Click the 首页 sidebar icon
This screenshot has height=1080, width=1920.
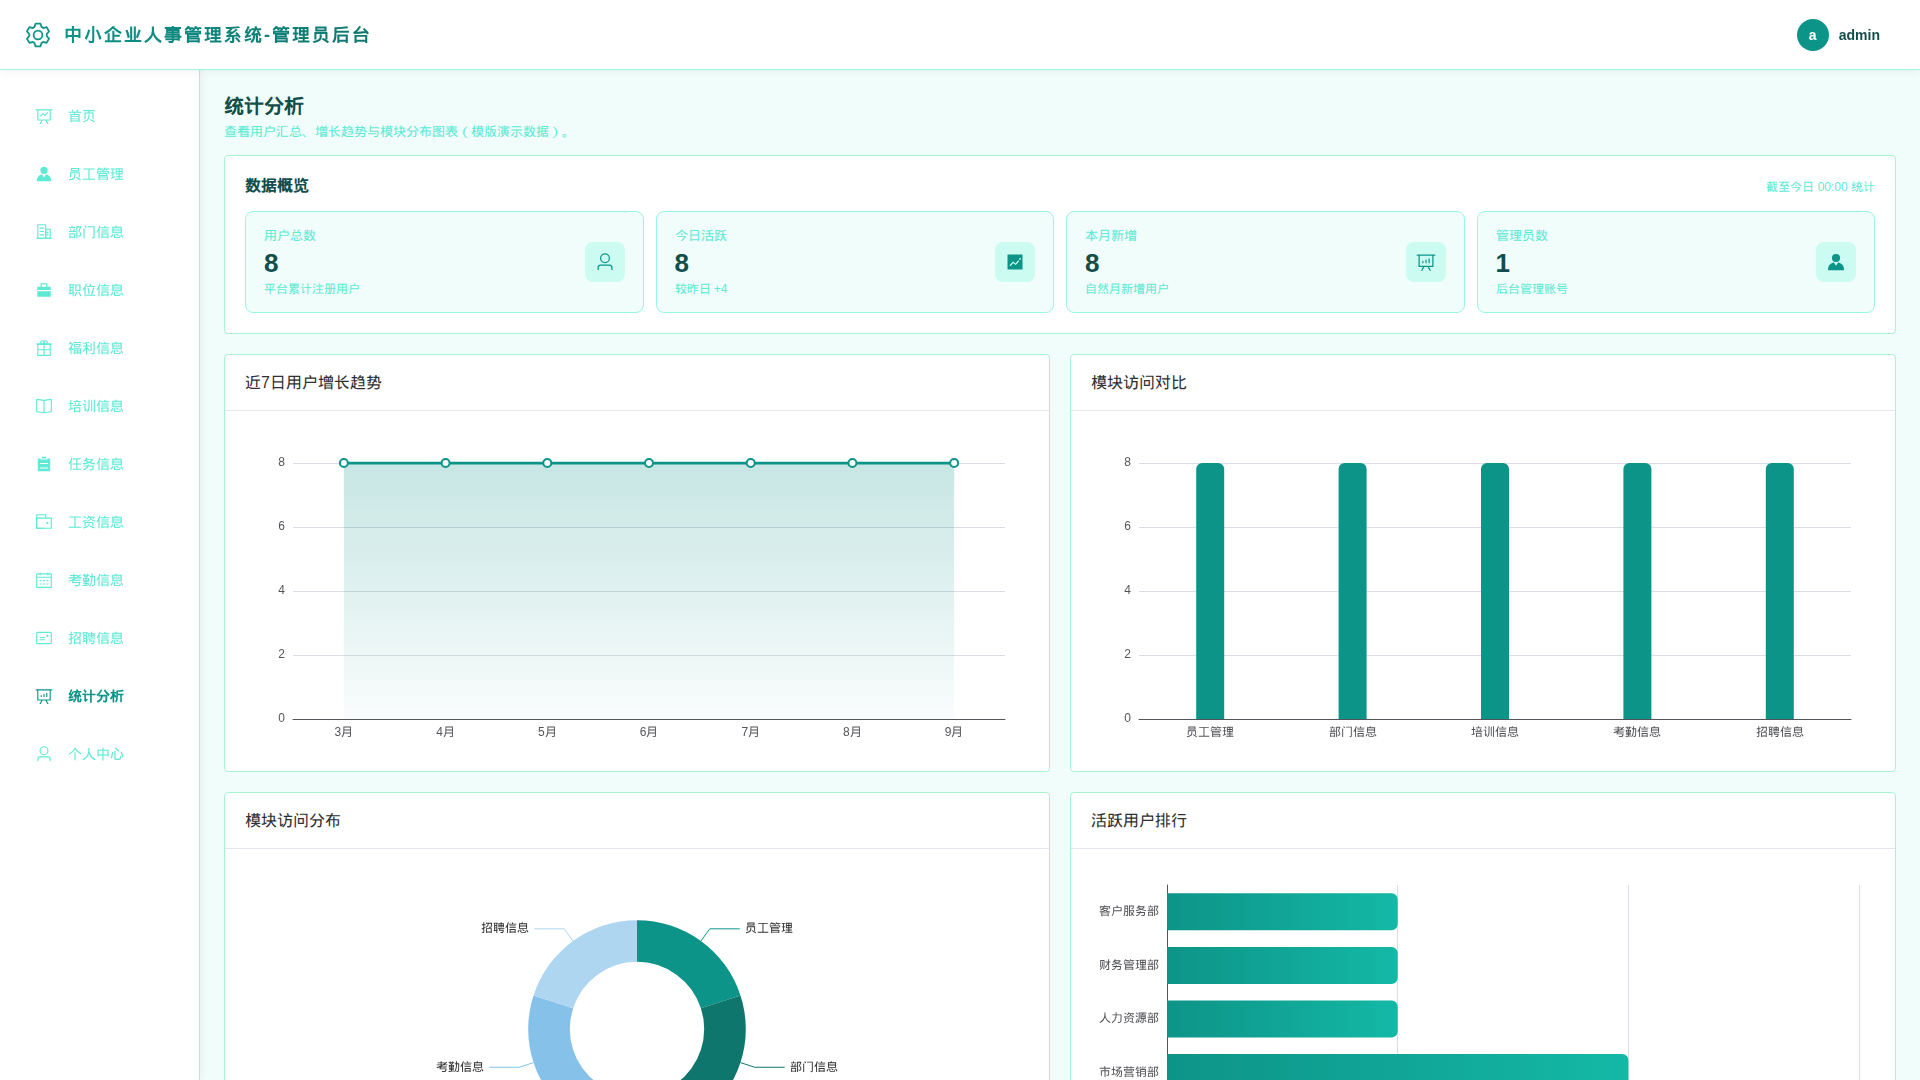(x=44, y=116)
